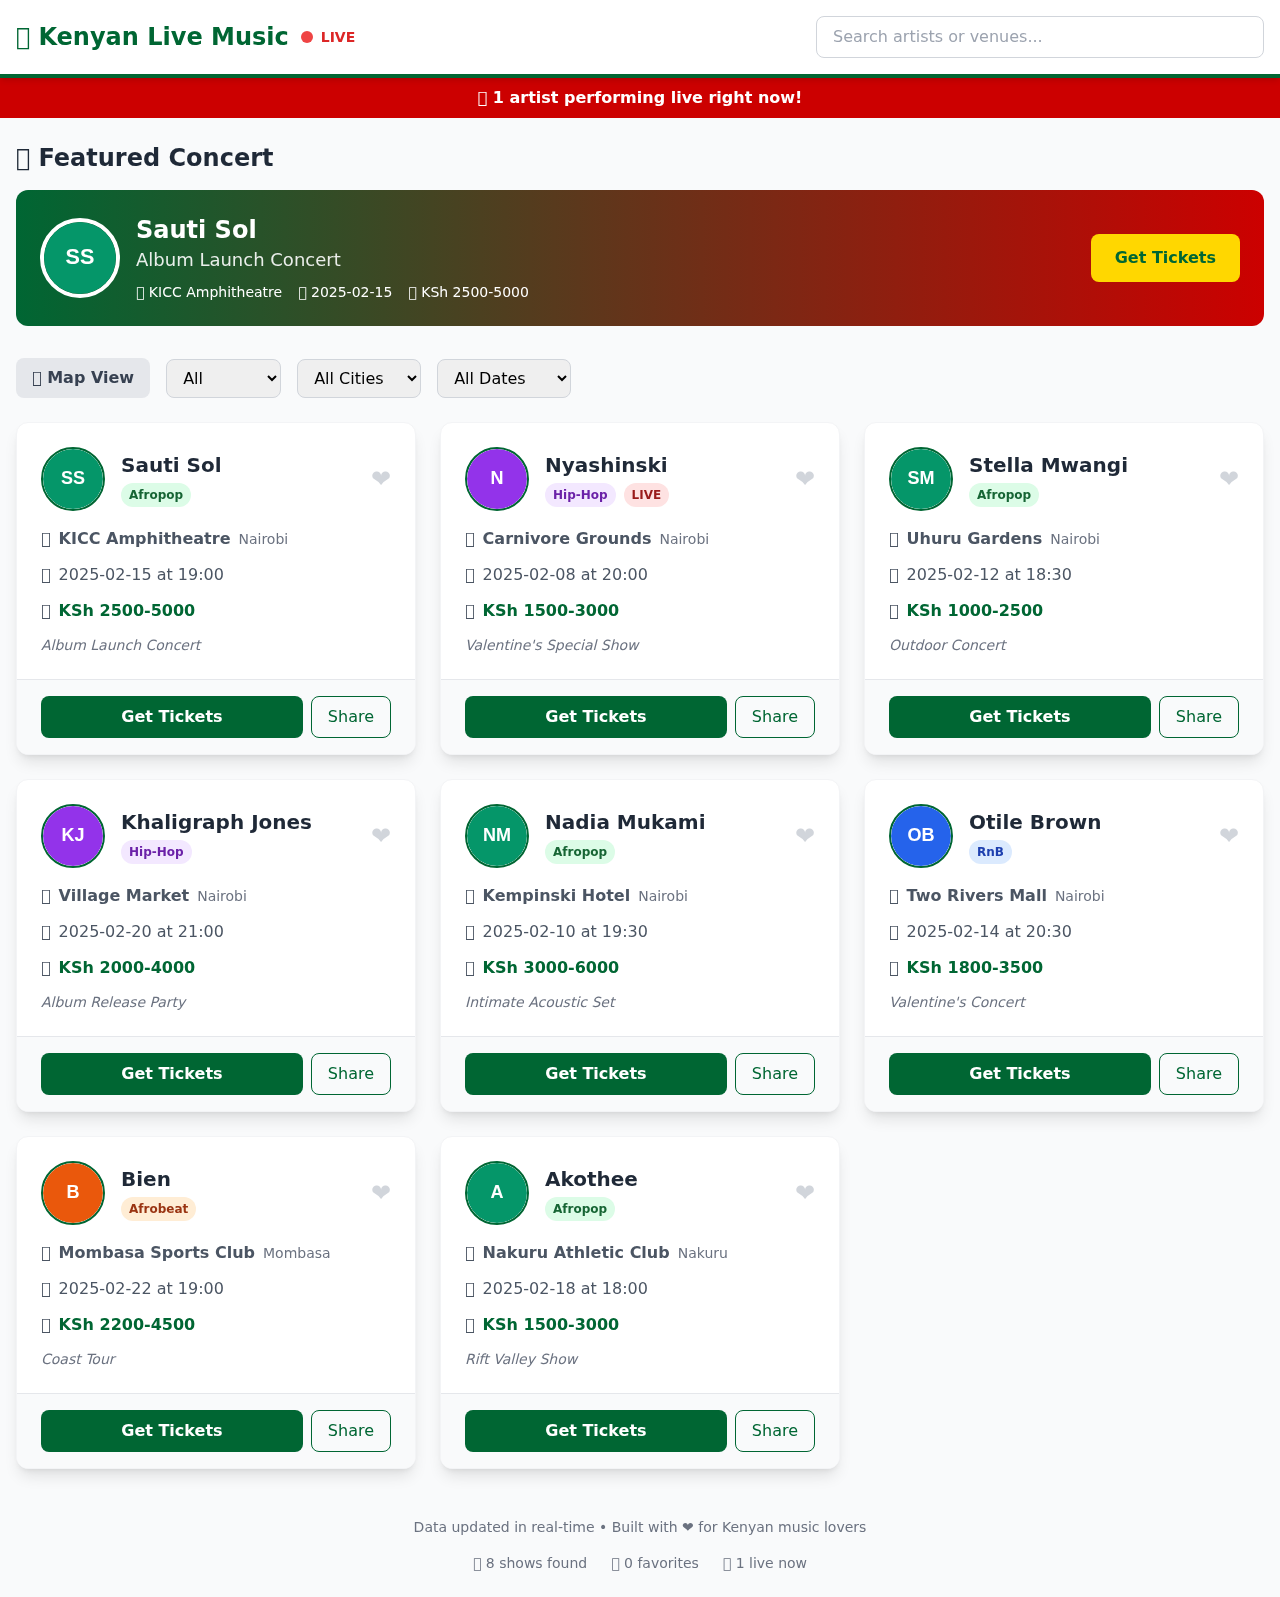1280x1597 pixels.
Task: Get Tickets in the featured concert banner
Action: coord(1165,258)
